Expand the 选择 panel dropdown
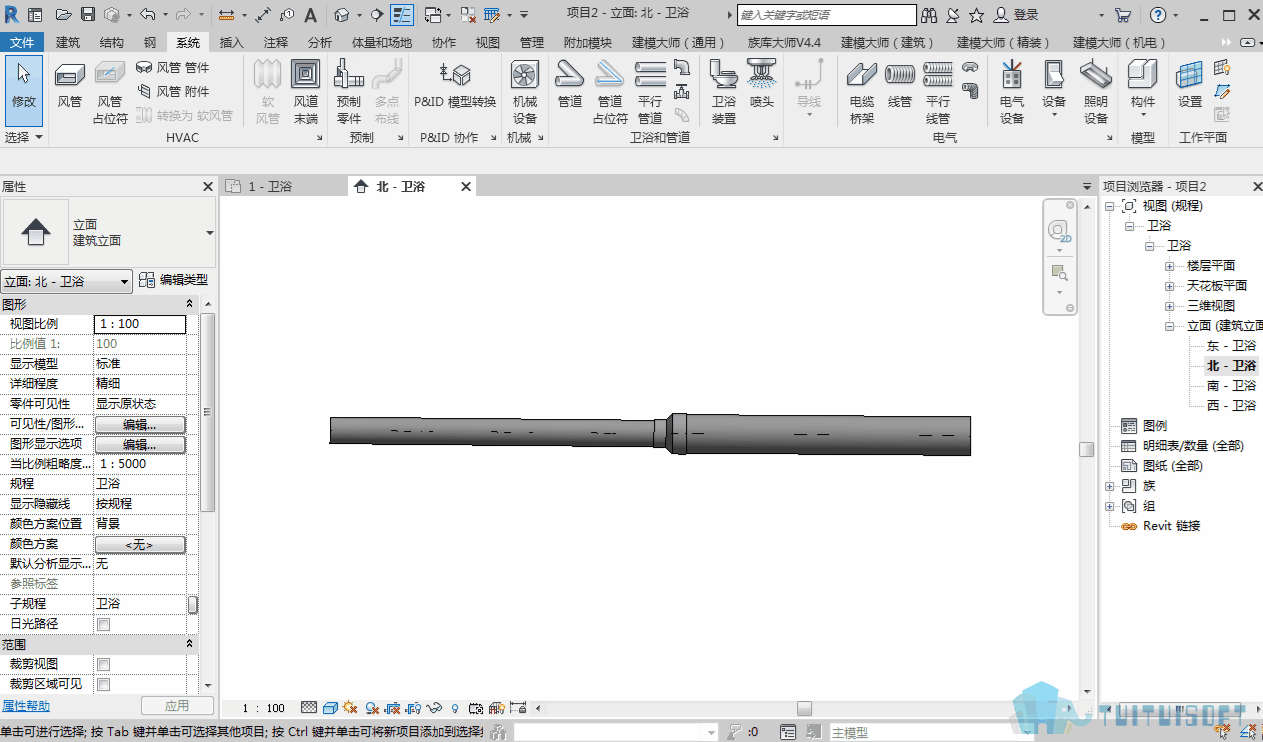The width and height of the screenshot is (1263, 742). (24, 137)
